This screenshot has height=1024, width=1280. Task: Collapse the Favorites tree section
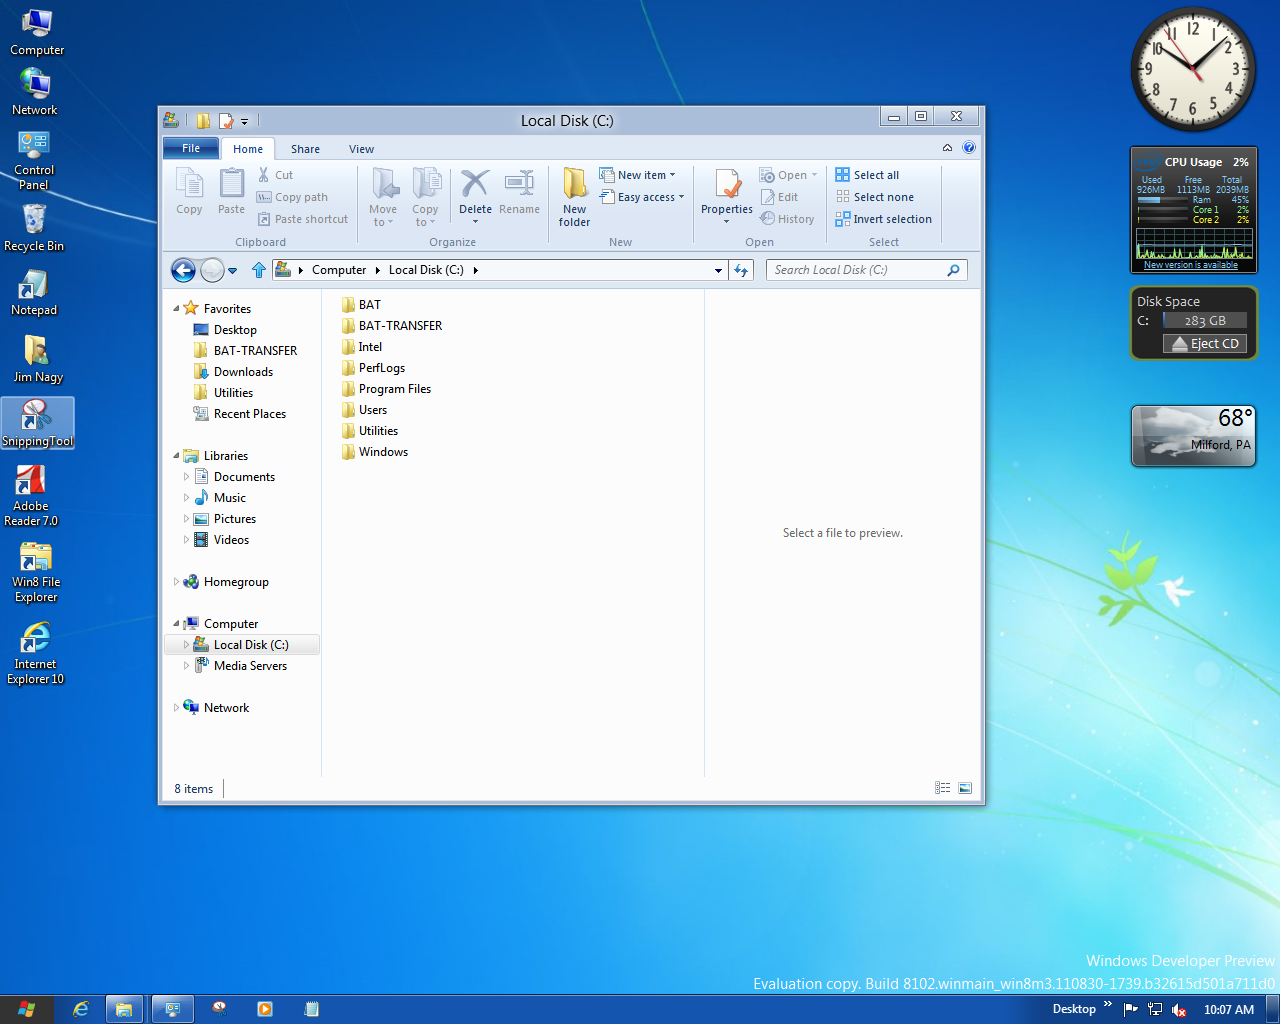pos(176,309)
